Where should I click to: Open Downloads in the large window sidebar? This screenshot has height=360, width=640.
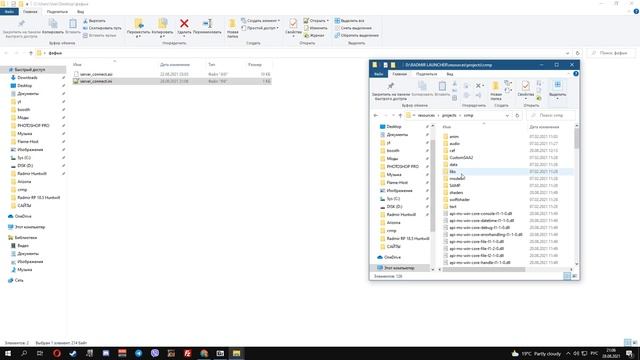[x=27, y=78]
